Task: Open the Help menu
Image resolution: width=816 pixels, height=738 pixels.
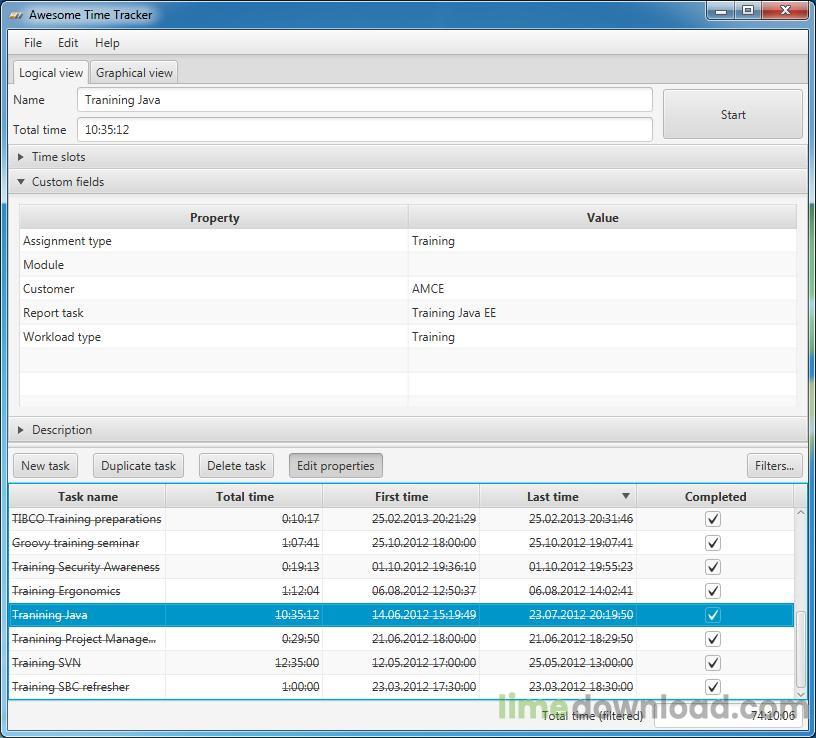Action: pos(107,43)
